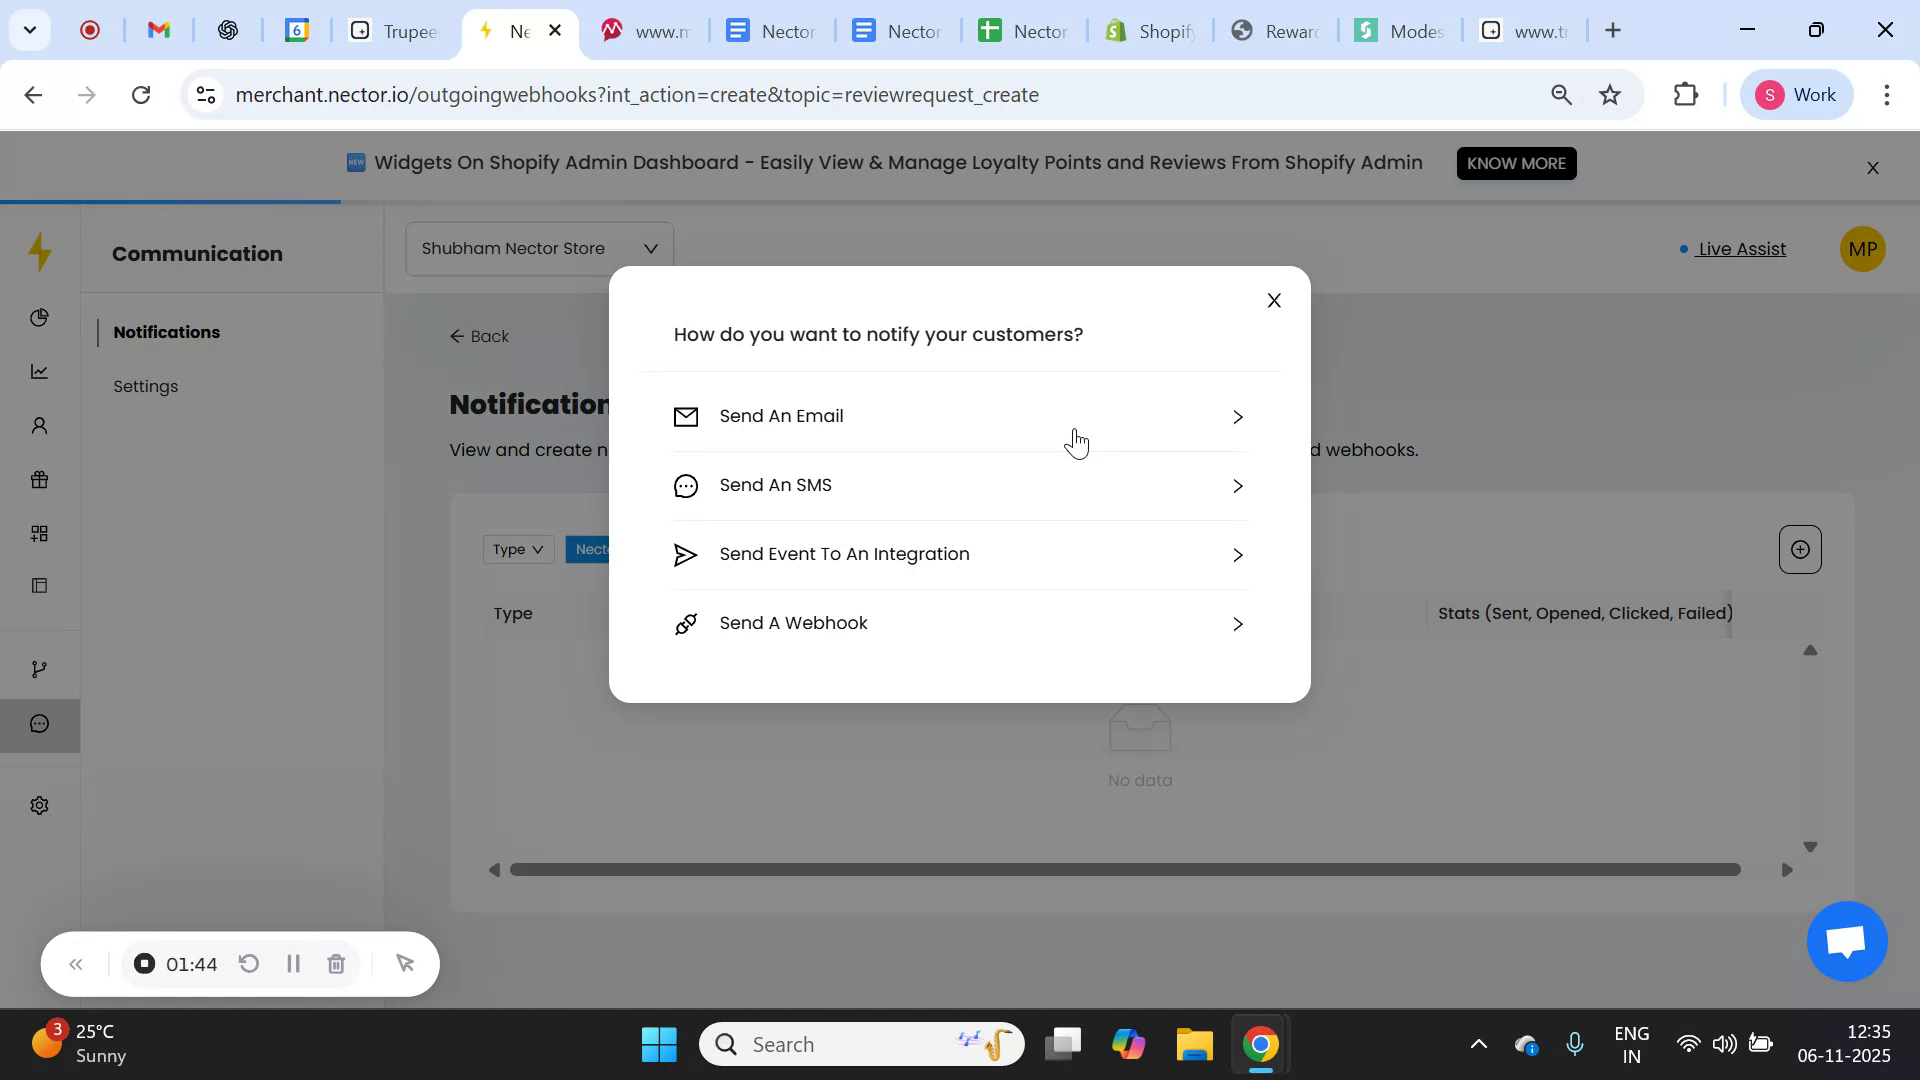Open the Notifications menu item
This screenshot has height=1080, width=1920.
(x=166, y=332)
